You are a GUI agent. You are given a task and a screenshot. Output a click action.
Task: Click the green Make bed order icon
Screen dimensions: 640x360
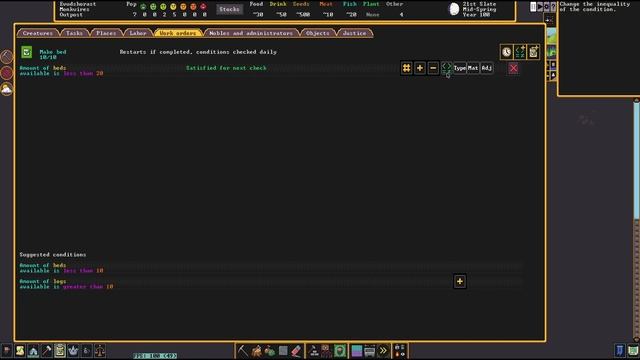(27, 52)
